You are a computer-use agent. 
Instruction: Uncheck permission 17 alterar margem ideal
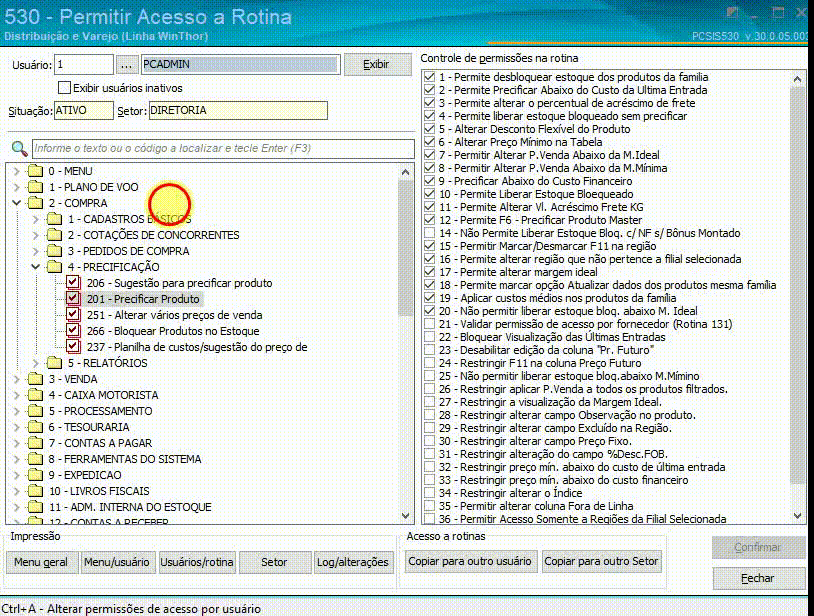(x=430, y=272)
